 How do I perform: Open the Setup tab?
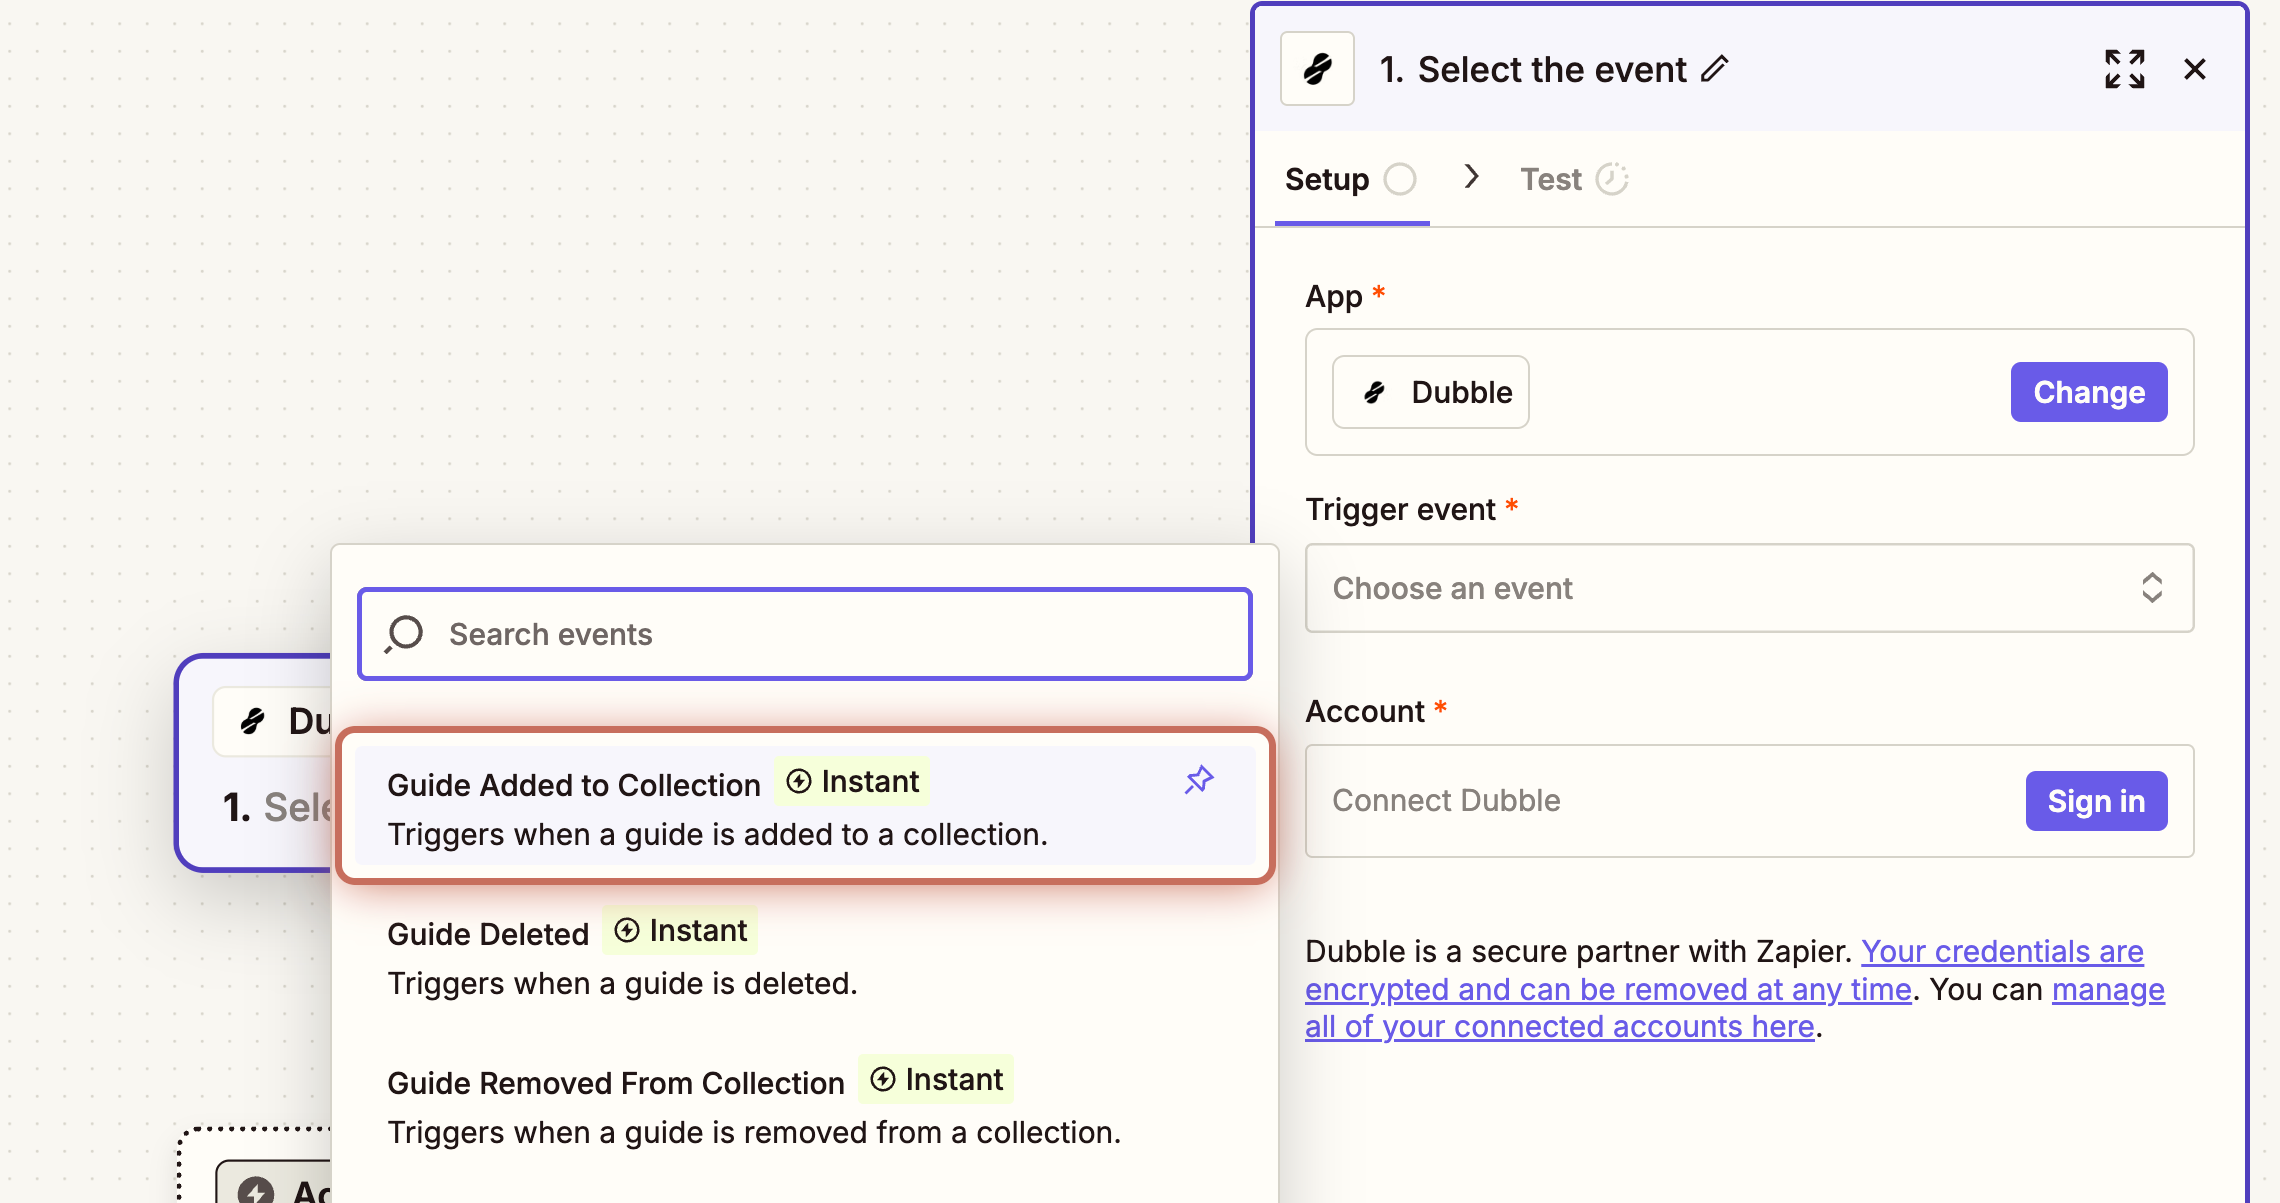pos(1351,179)
